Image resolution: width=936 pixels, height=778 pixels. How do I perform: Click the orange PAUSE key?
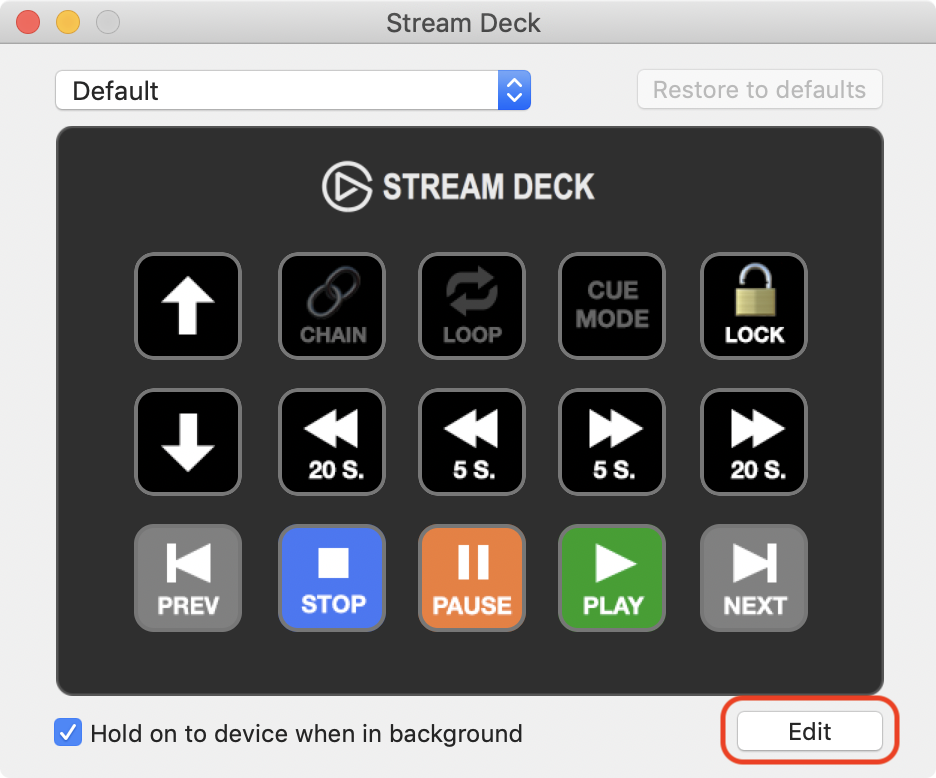tap(472, 578)
